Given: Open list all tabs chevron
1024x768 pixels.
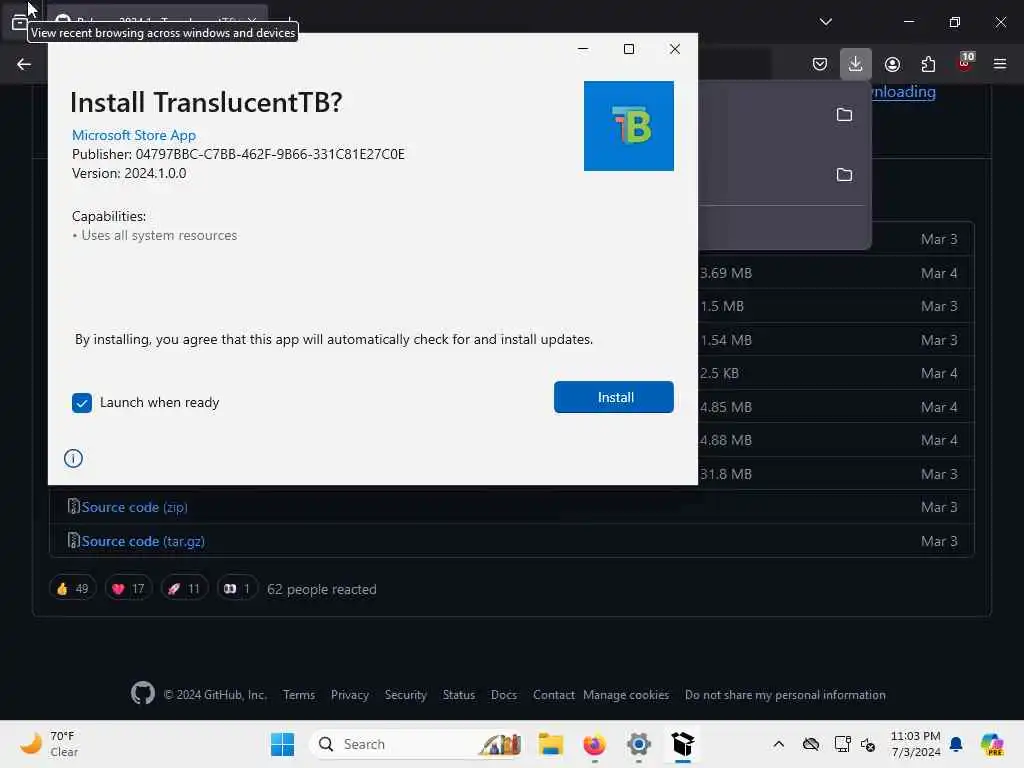Looking at the screenshot, I should [x=825, y=22].
